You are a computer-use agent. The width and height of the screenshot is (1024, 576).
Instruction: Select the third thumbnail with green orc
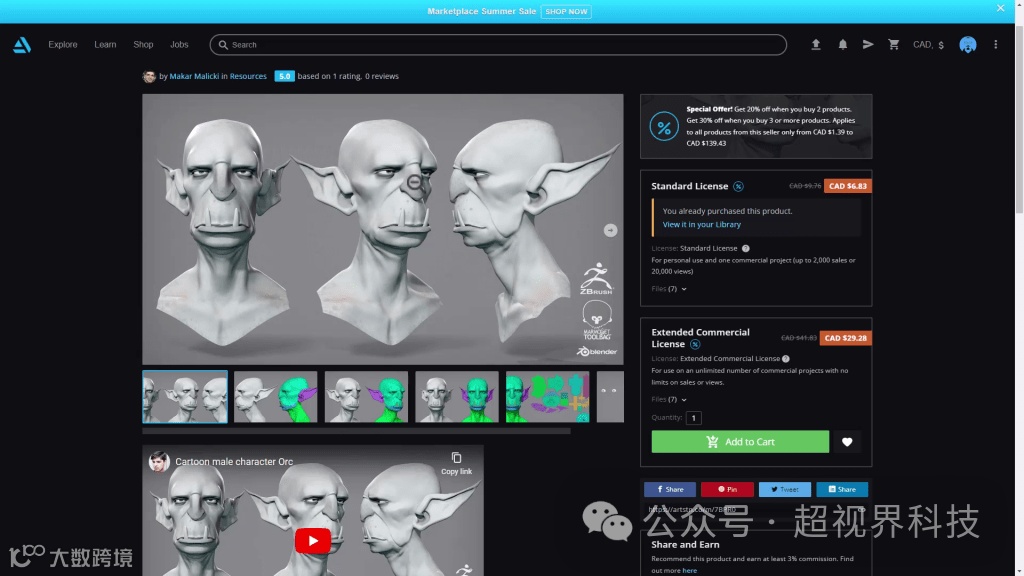[x=366, y=396]
